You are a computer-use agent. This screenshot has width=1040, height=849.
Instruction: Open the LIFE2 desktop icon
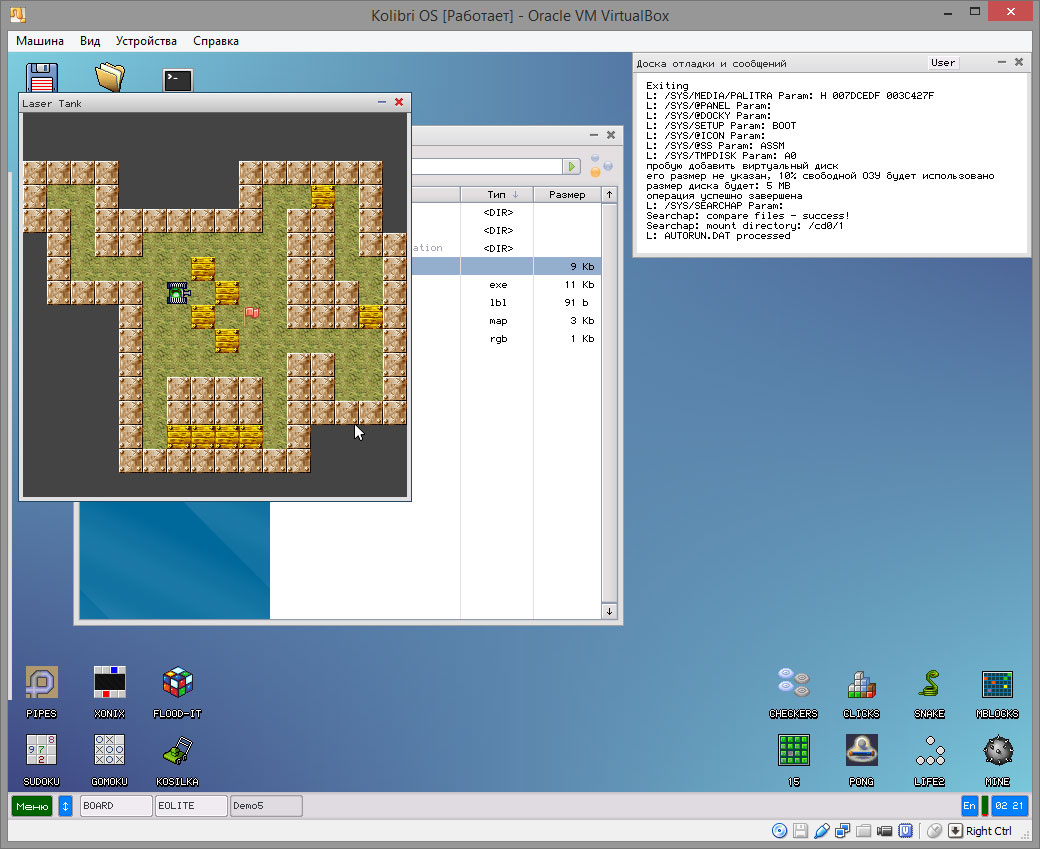[x=929, y=751]
